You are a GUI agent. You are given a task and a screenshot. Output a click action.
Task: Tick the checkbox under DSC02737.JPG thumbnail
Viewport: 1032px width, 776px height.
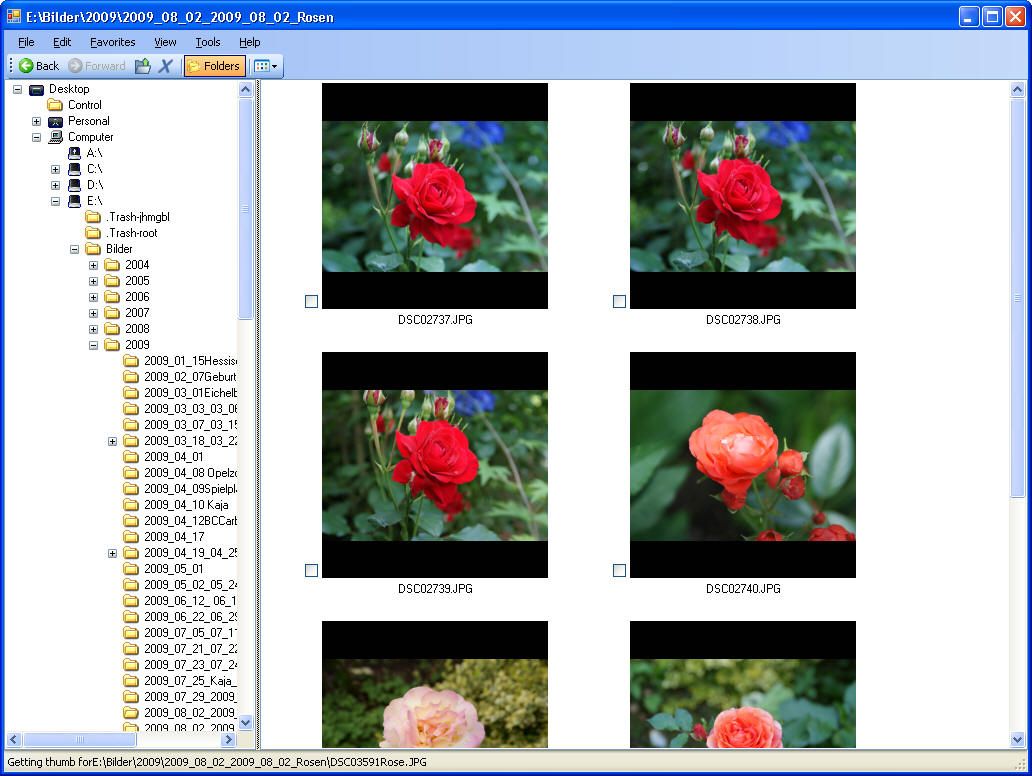pos(311,300)
